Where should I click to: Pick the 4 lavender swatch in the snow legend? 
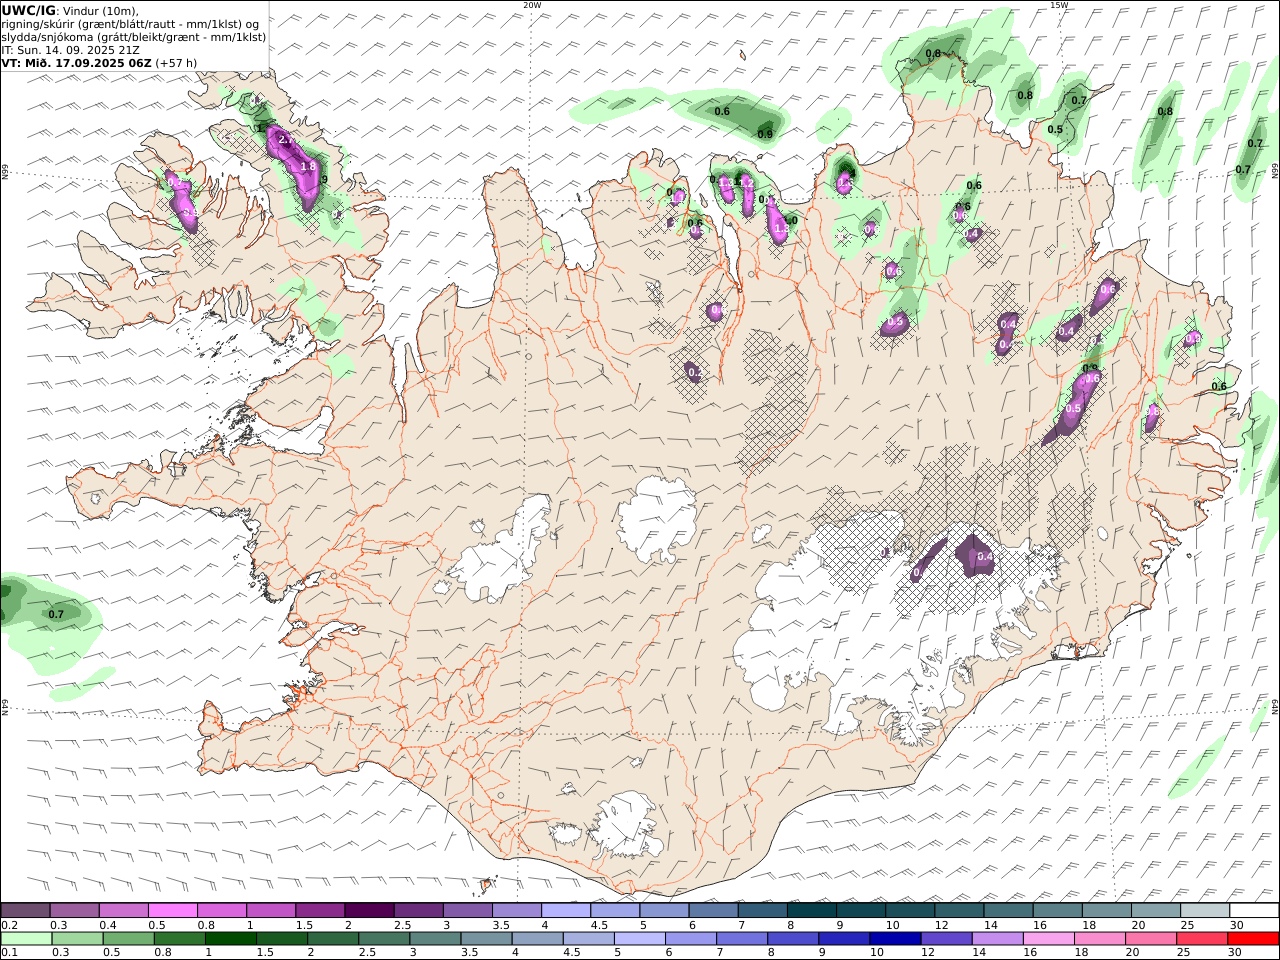click(x=566, y=910)
